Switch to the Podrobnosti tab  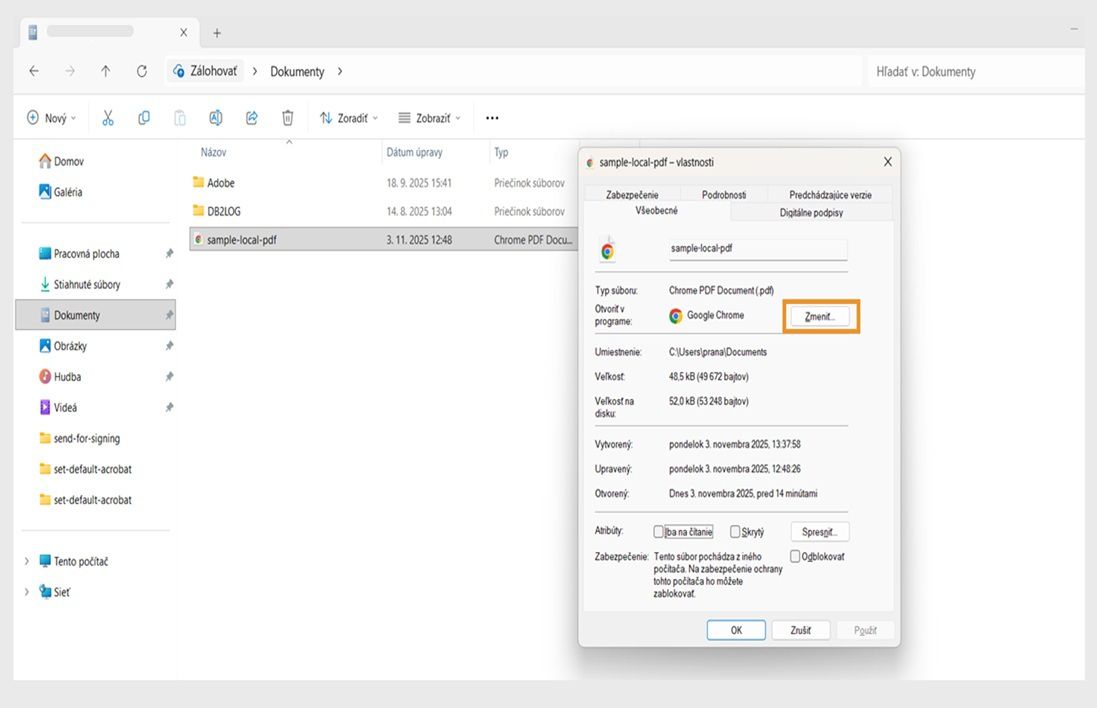coord(723,194)
